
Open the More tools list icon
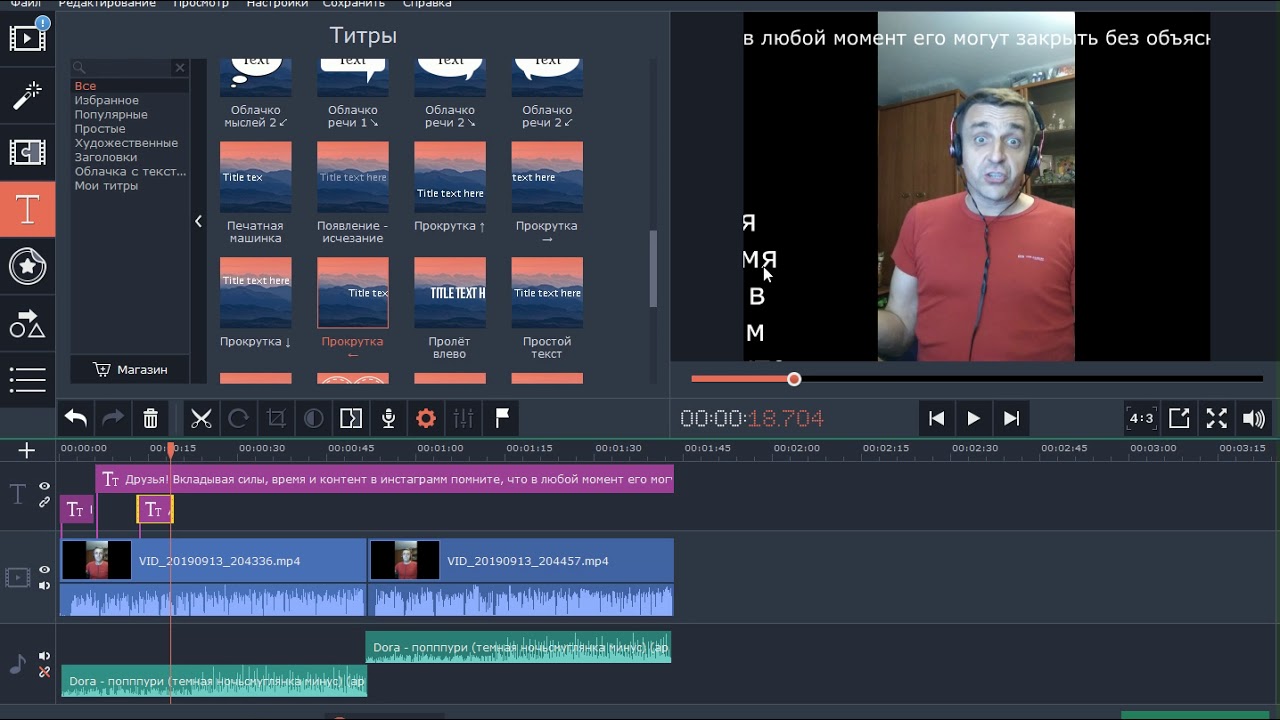tap(27, 380)
